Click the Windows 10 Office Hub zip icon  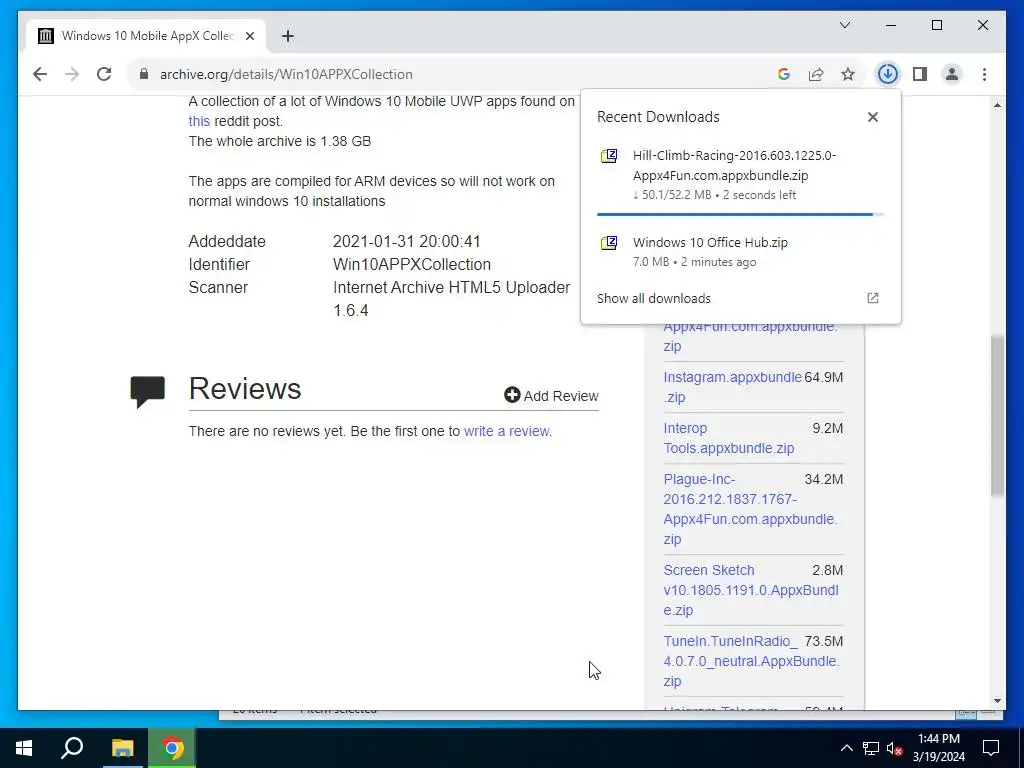(609, 243)
